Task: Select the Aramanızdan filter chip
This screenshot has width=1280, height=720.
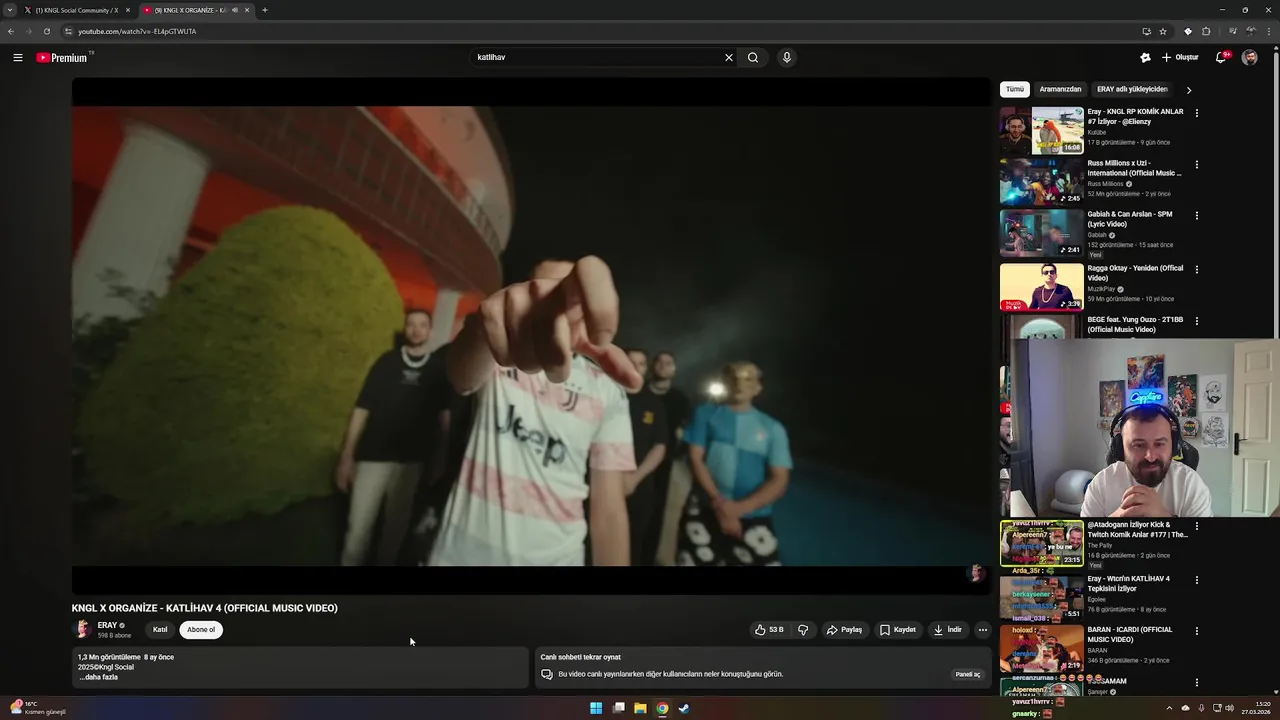Action: (x=1060, y=89)
